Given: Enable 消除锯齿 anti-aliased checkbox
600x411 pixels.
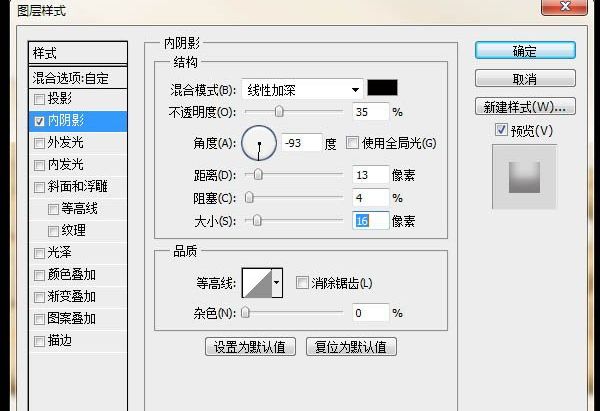Looking at the screenshot, I should point(302,283).
